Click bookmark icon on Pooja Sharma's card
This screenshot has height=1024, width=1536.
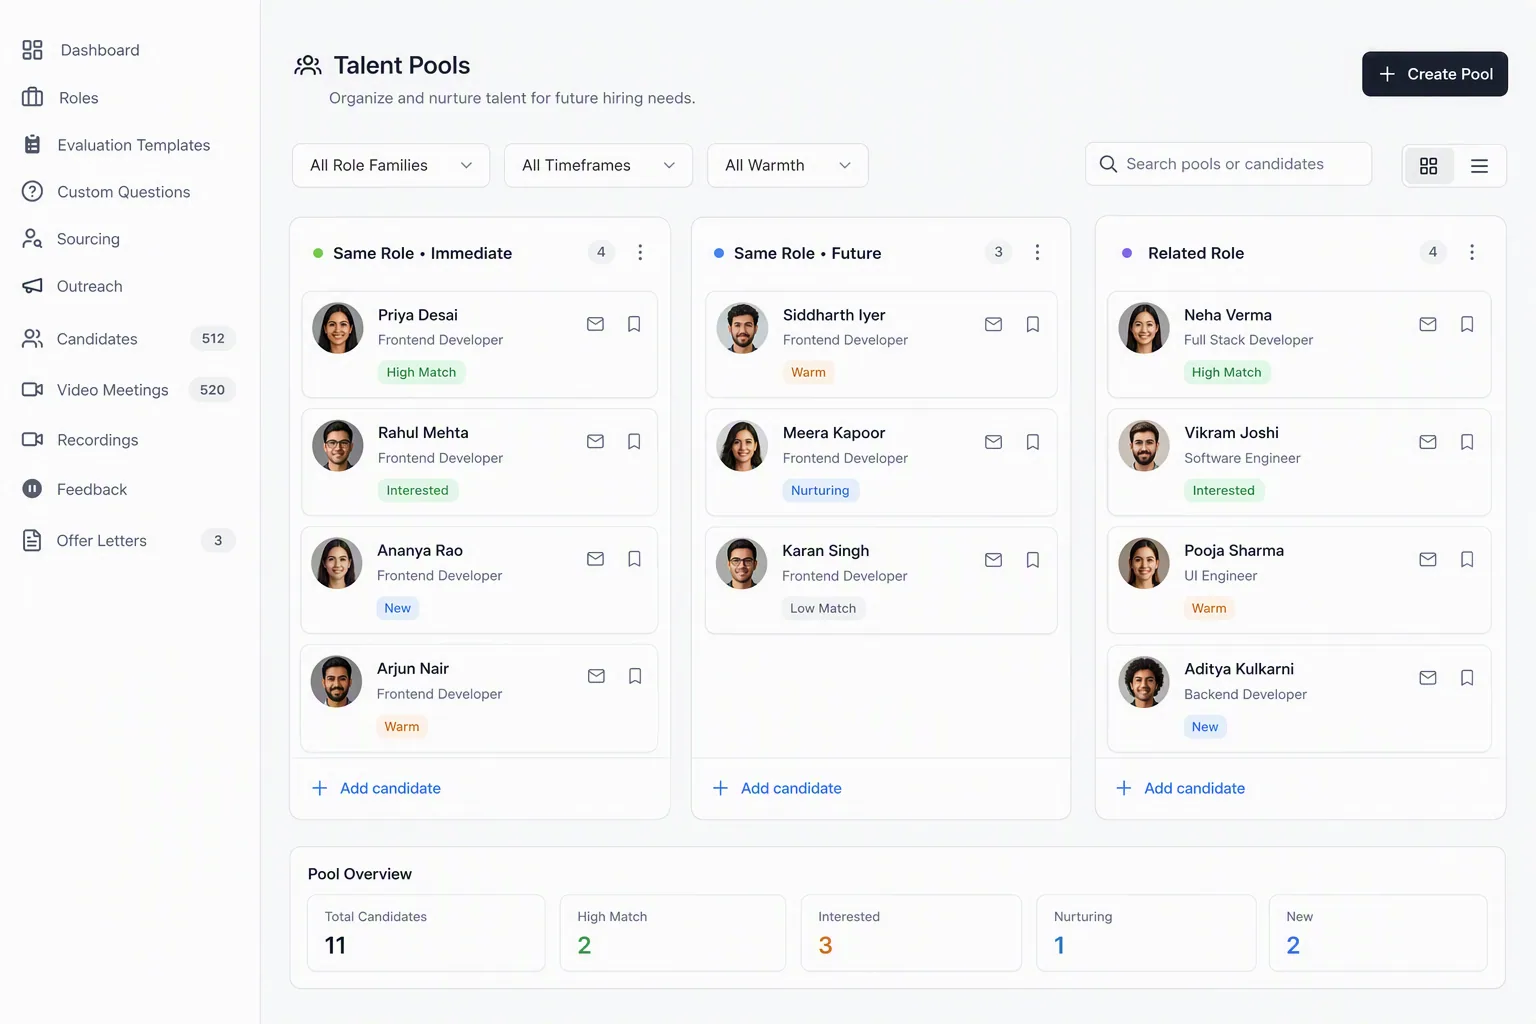pos(1467,559)
